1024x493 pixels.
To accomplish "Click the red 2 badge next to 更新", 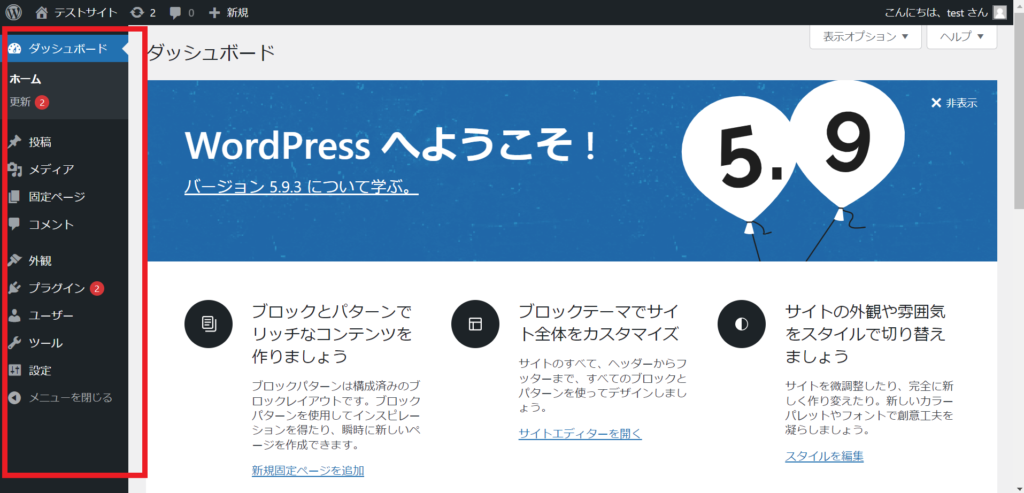I will point(42,103).
